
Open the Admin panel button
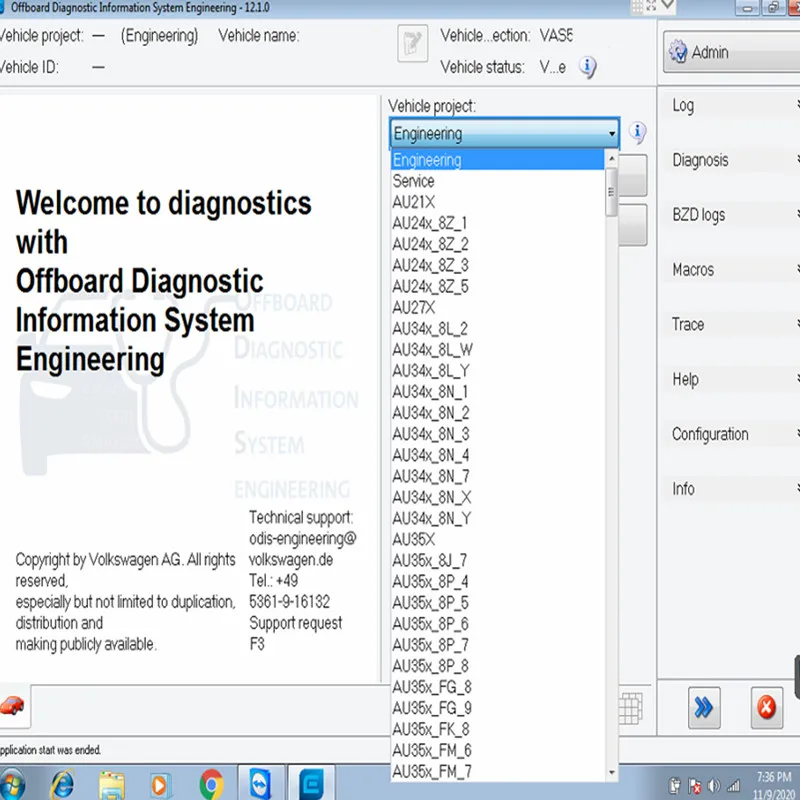point(732,52)
